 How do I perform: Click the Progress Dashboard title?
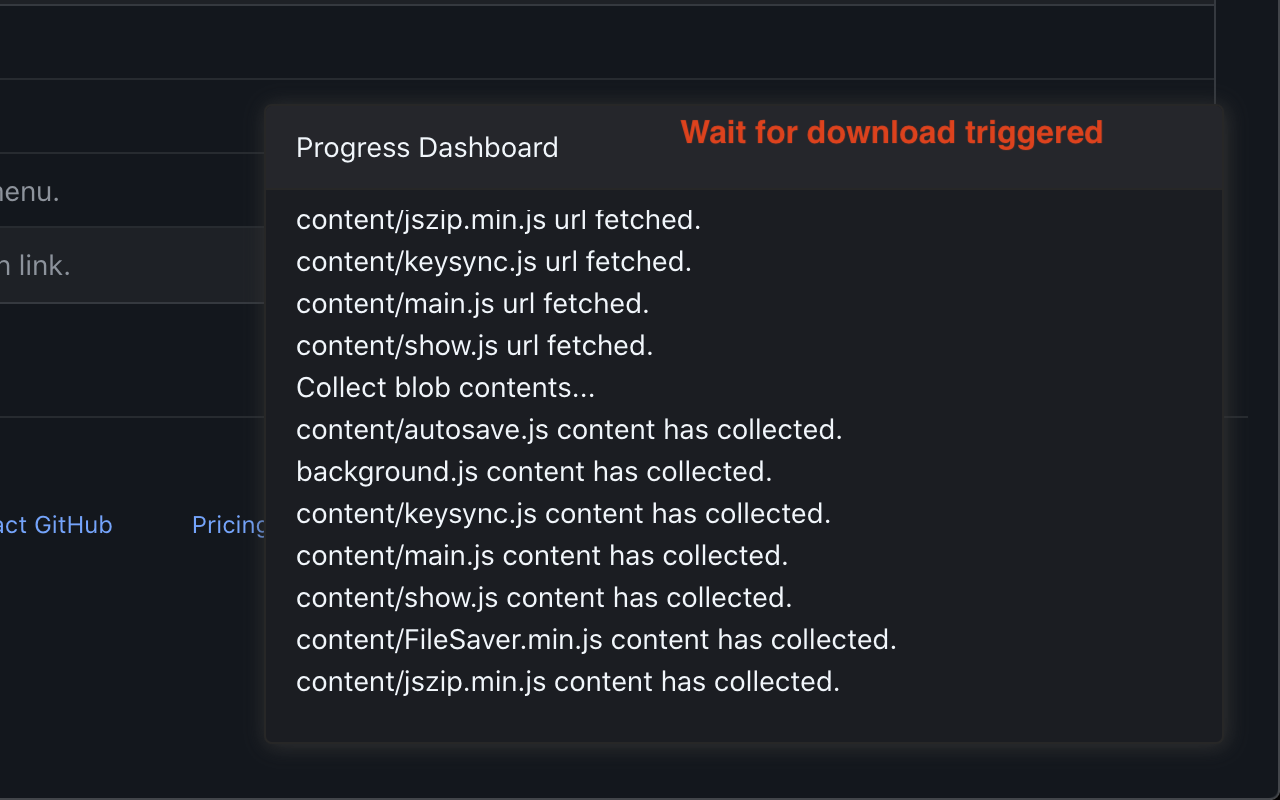[427, 148]
